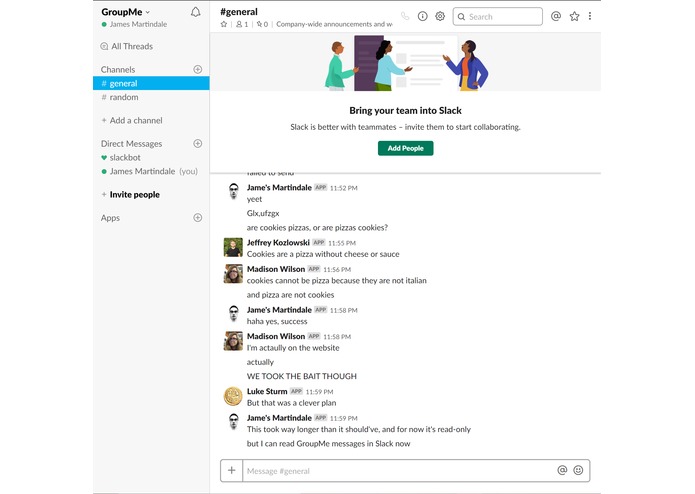Image resolution: width=695 pixels, height=494 pixels.
Task: Click Luke Sturm's avatar
Action: pos(233,396)
